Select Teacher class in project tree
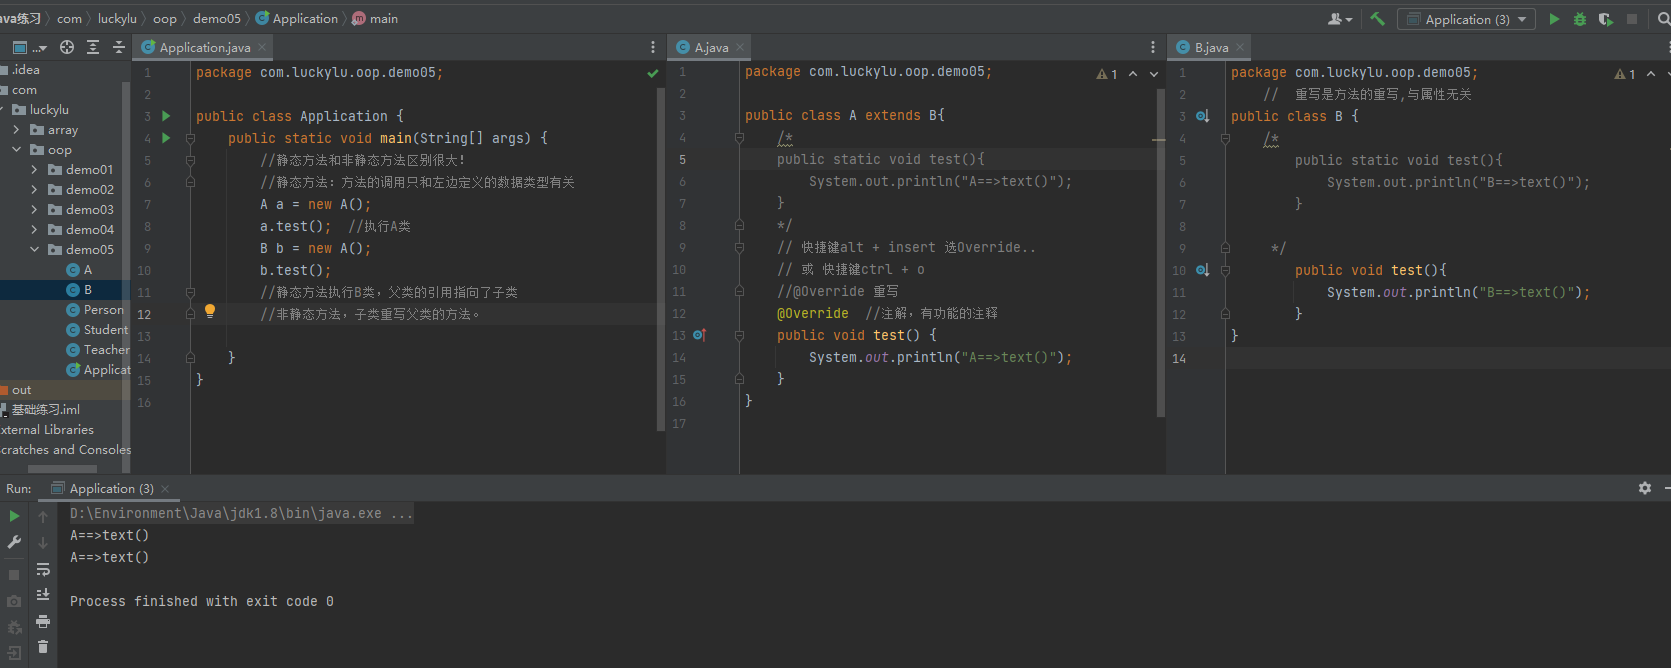Screen dimensions: 1671x668 98,349
